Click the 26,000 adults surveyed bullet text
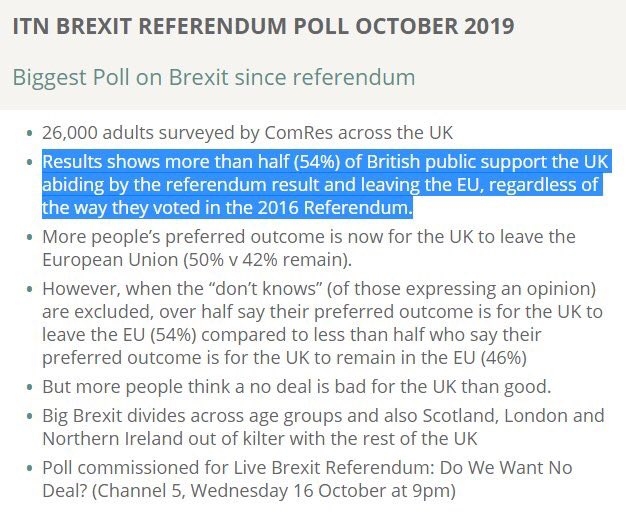Image resolution: width=626 pixels, height=514 pixels. pyautogui.click(x=248, y=133)
